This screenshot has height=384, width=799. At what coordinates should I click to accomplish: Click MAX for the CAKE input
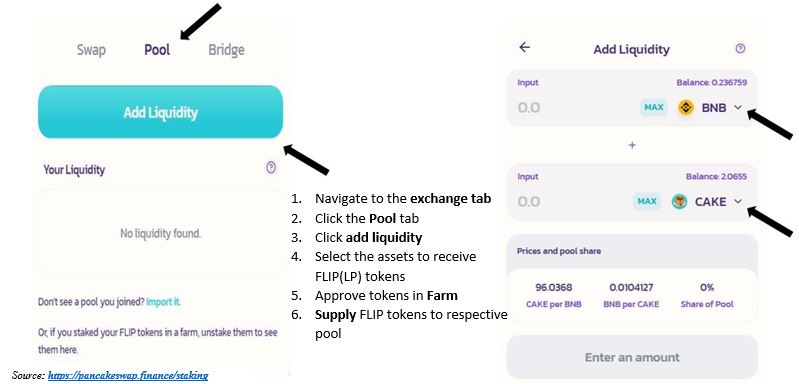(x=647, y=202)
